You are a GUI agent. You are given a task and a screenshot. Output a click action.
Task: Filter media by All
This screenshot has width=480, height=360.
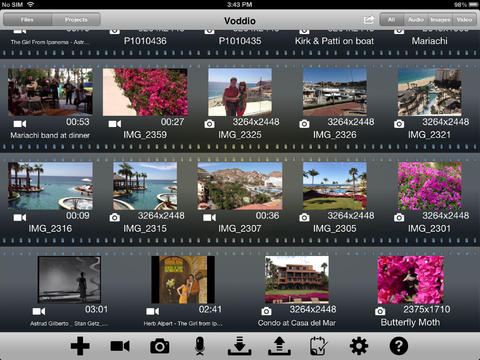[x=392, y=20]
